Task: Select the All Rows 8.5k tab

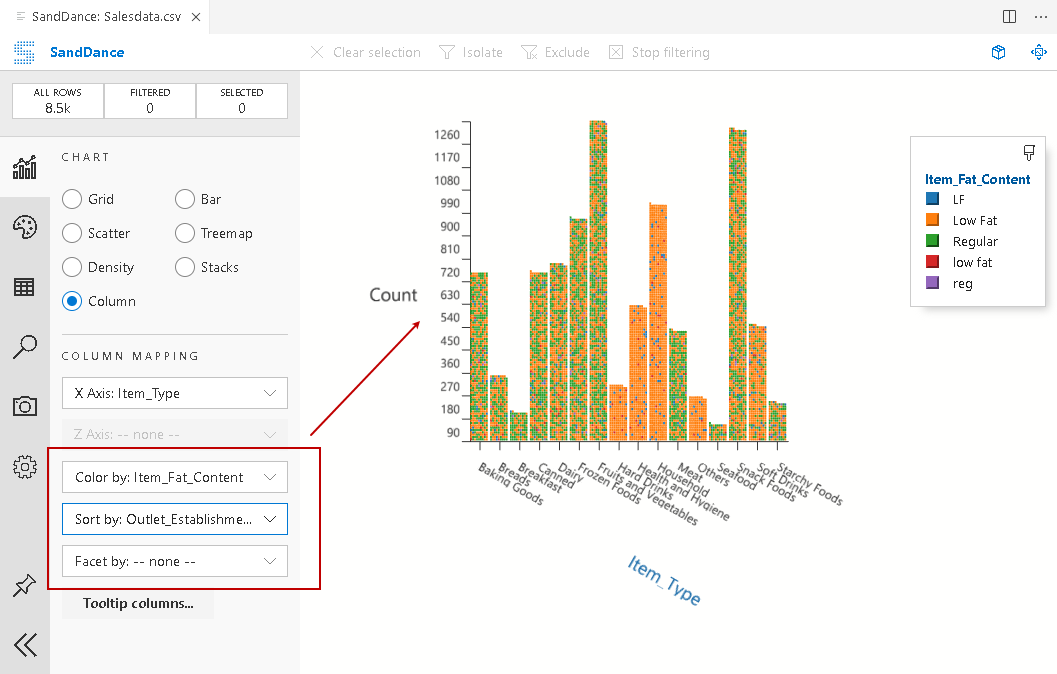Action: [x=58, y=100]
